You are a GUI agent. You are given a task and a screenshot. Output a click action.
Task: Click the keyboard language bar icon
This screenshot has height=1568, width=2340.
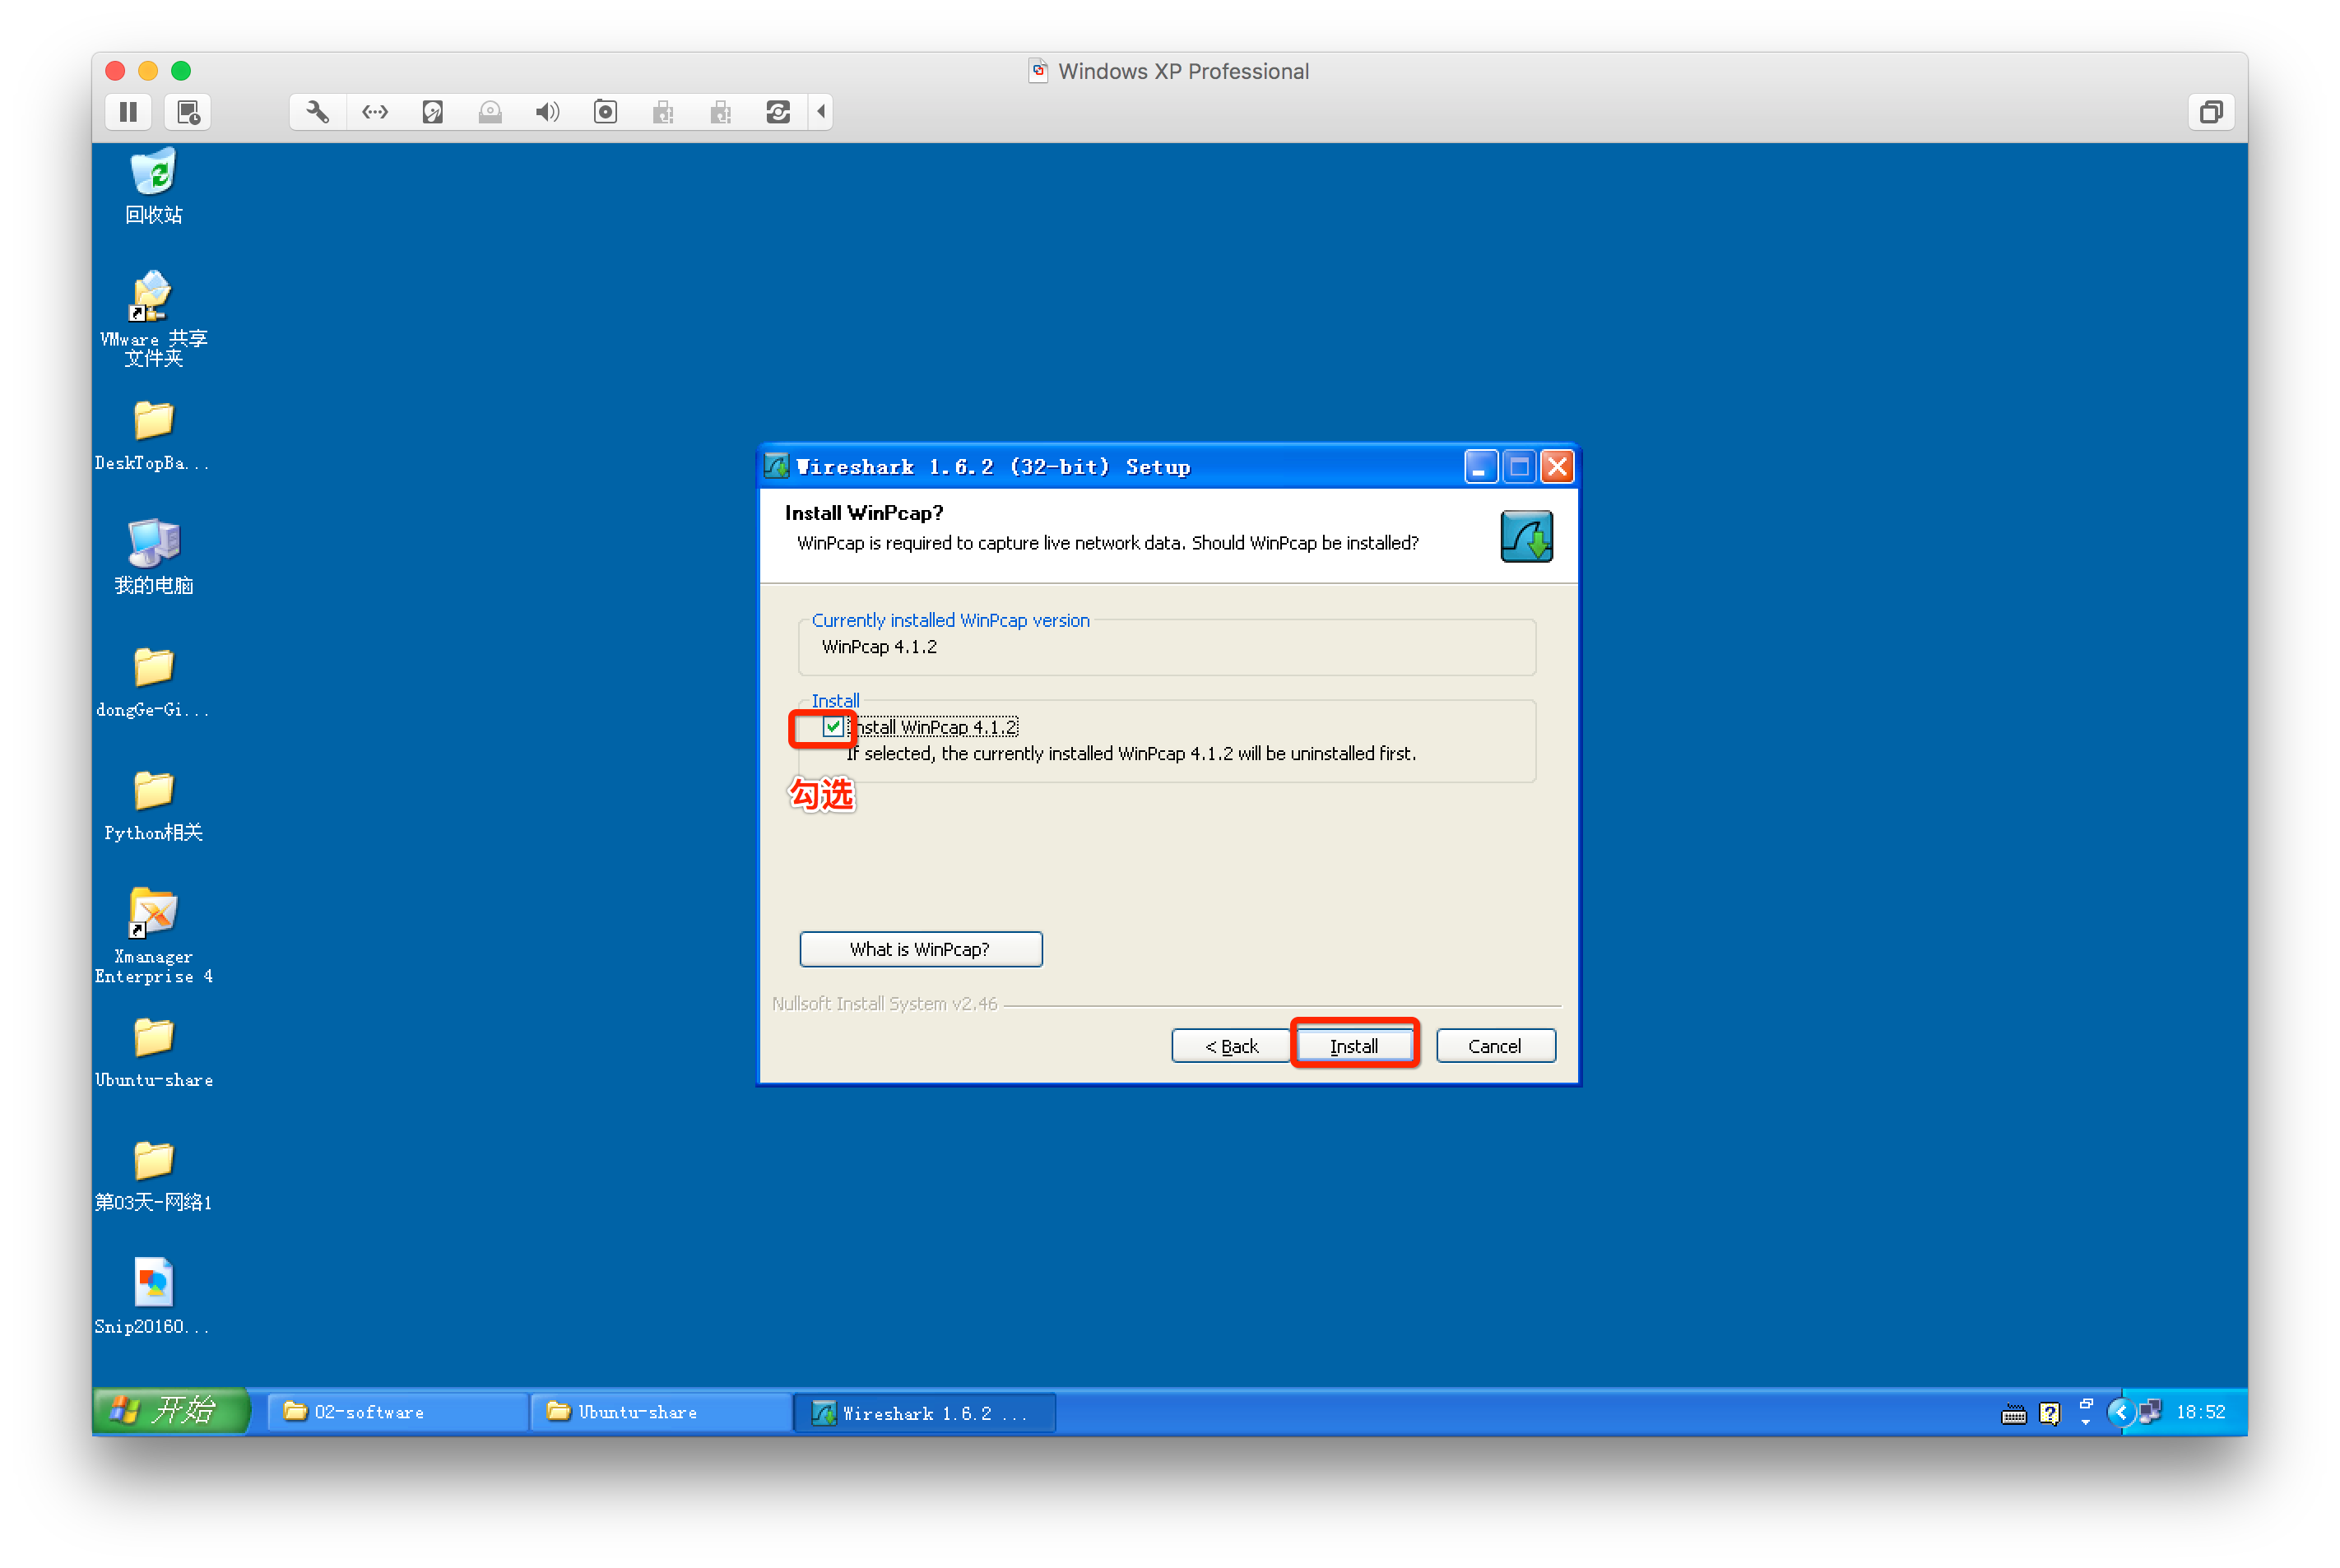2013,1413
